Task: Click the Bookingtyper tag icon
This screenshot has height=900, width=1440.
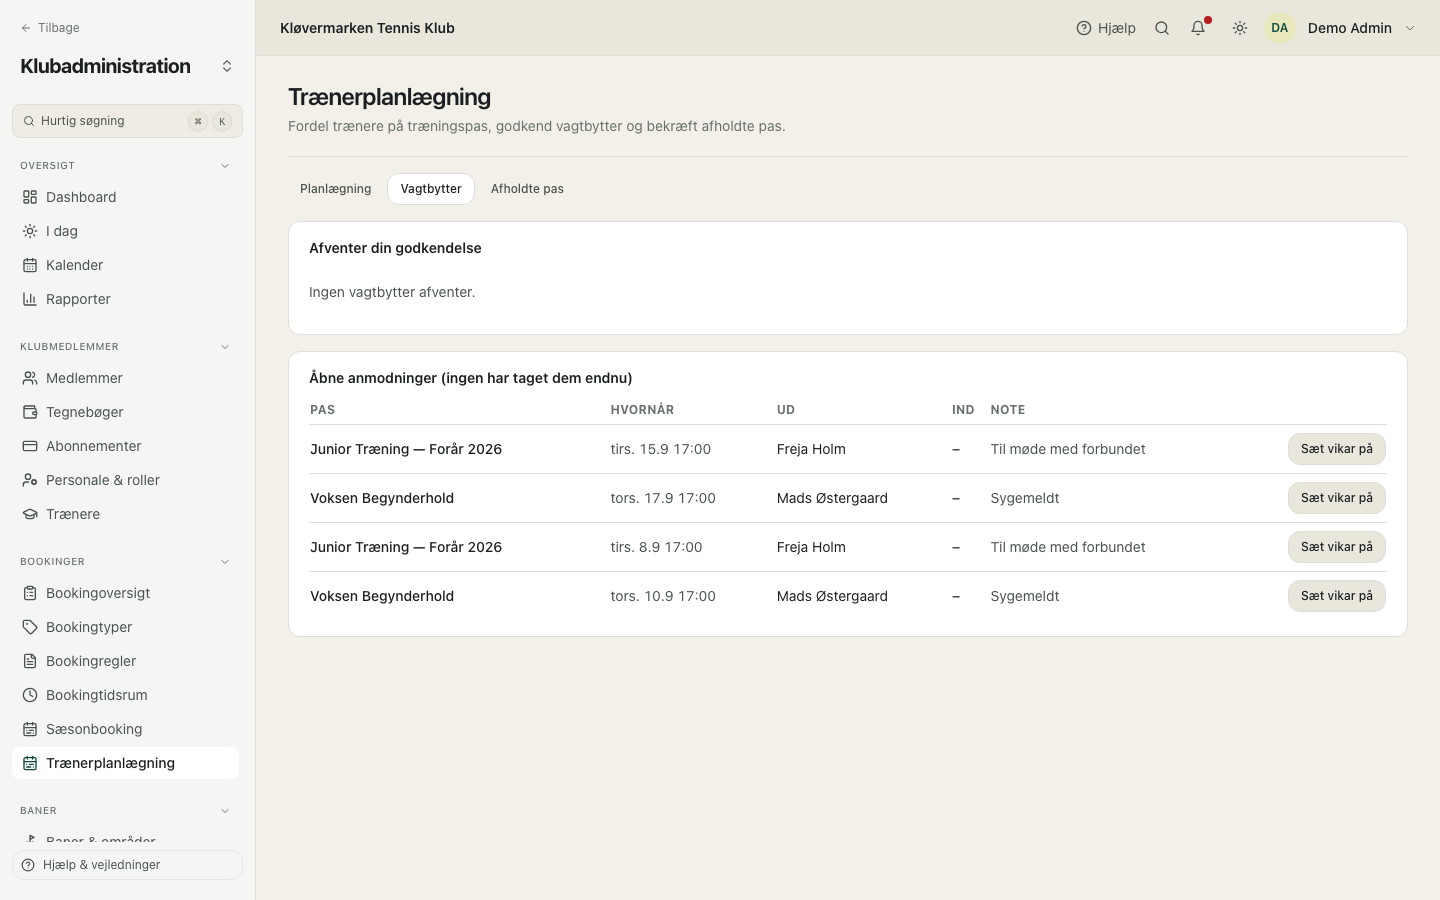Action: 30,627
